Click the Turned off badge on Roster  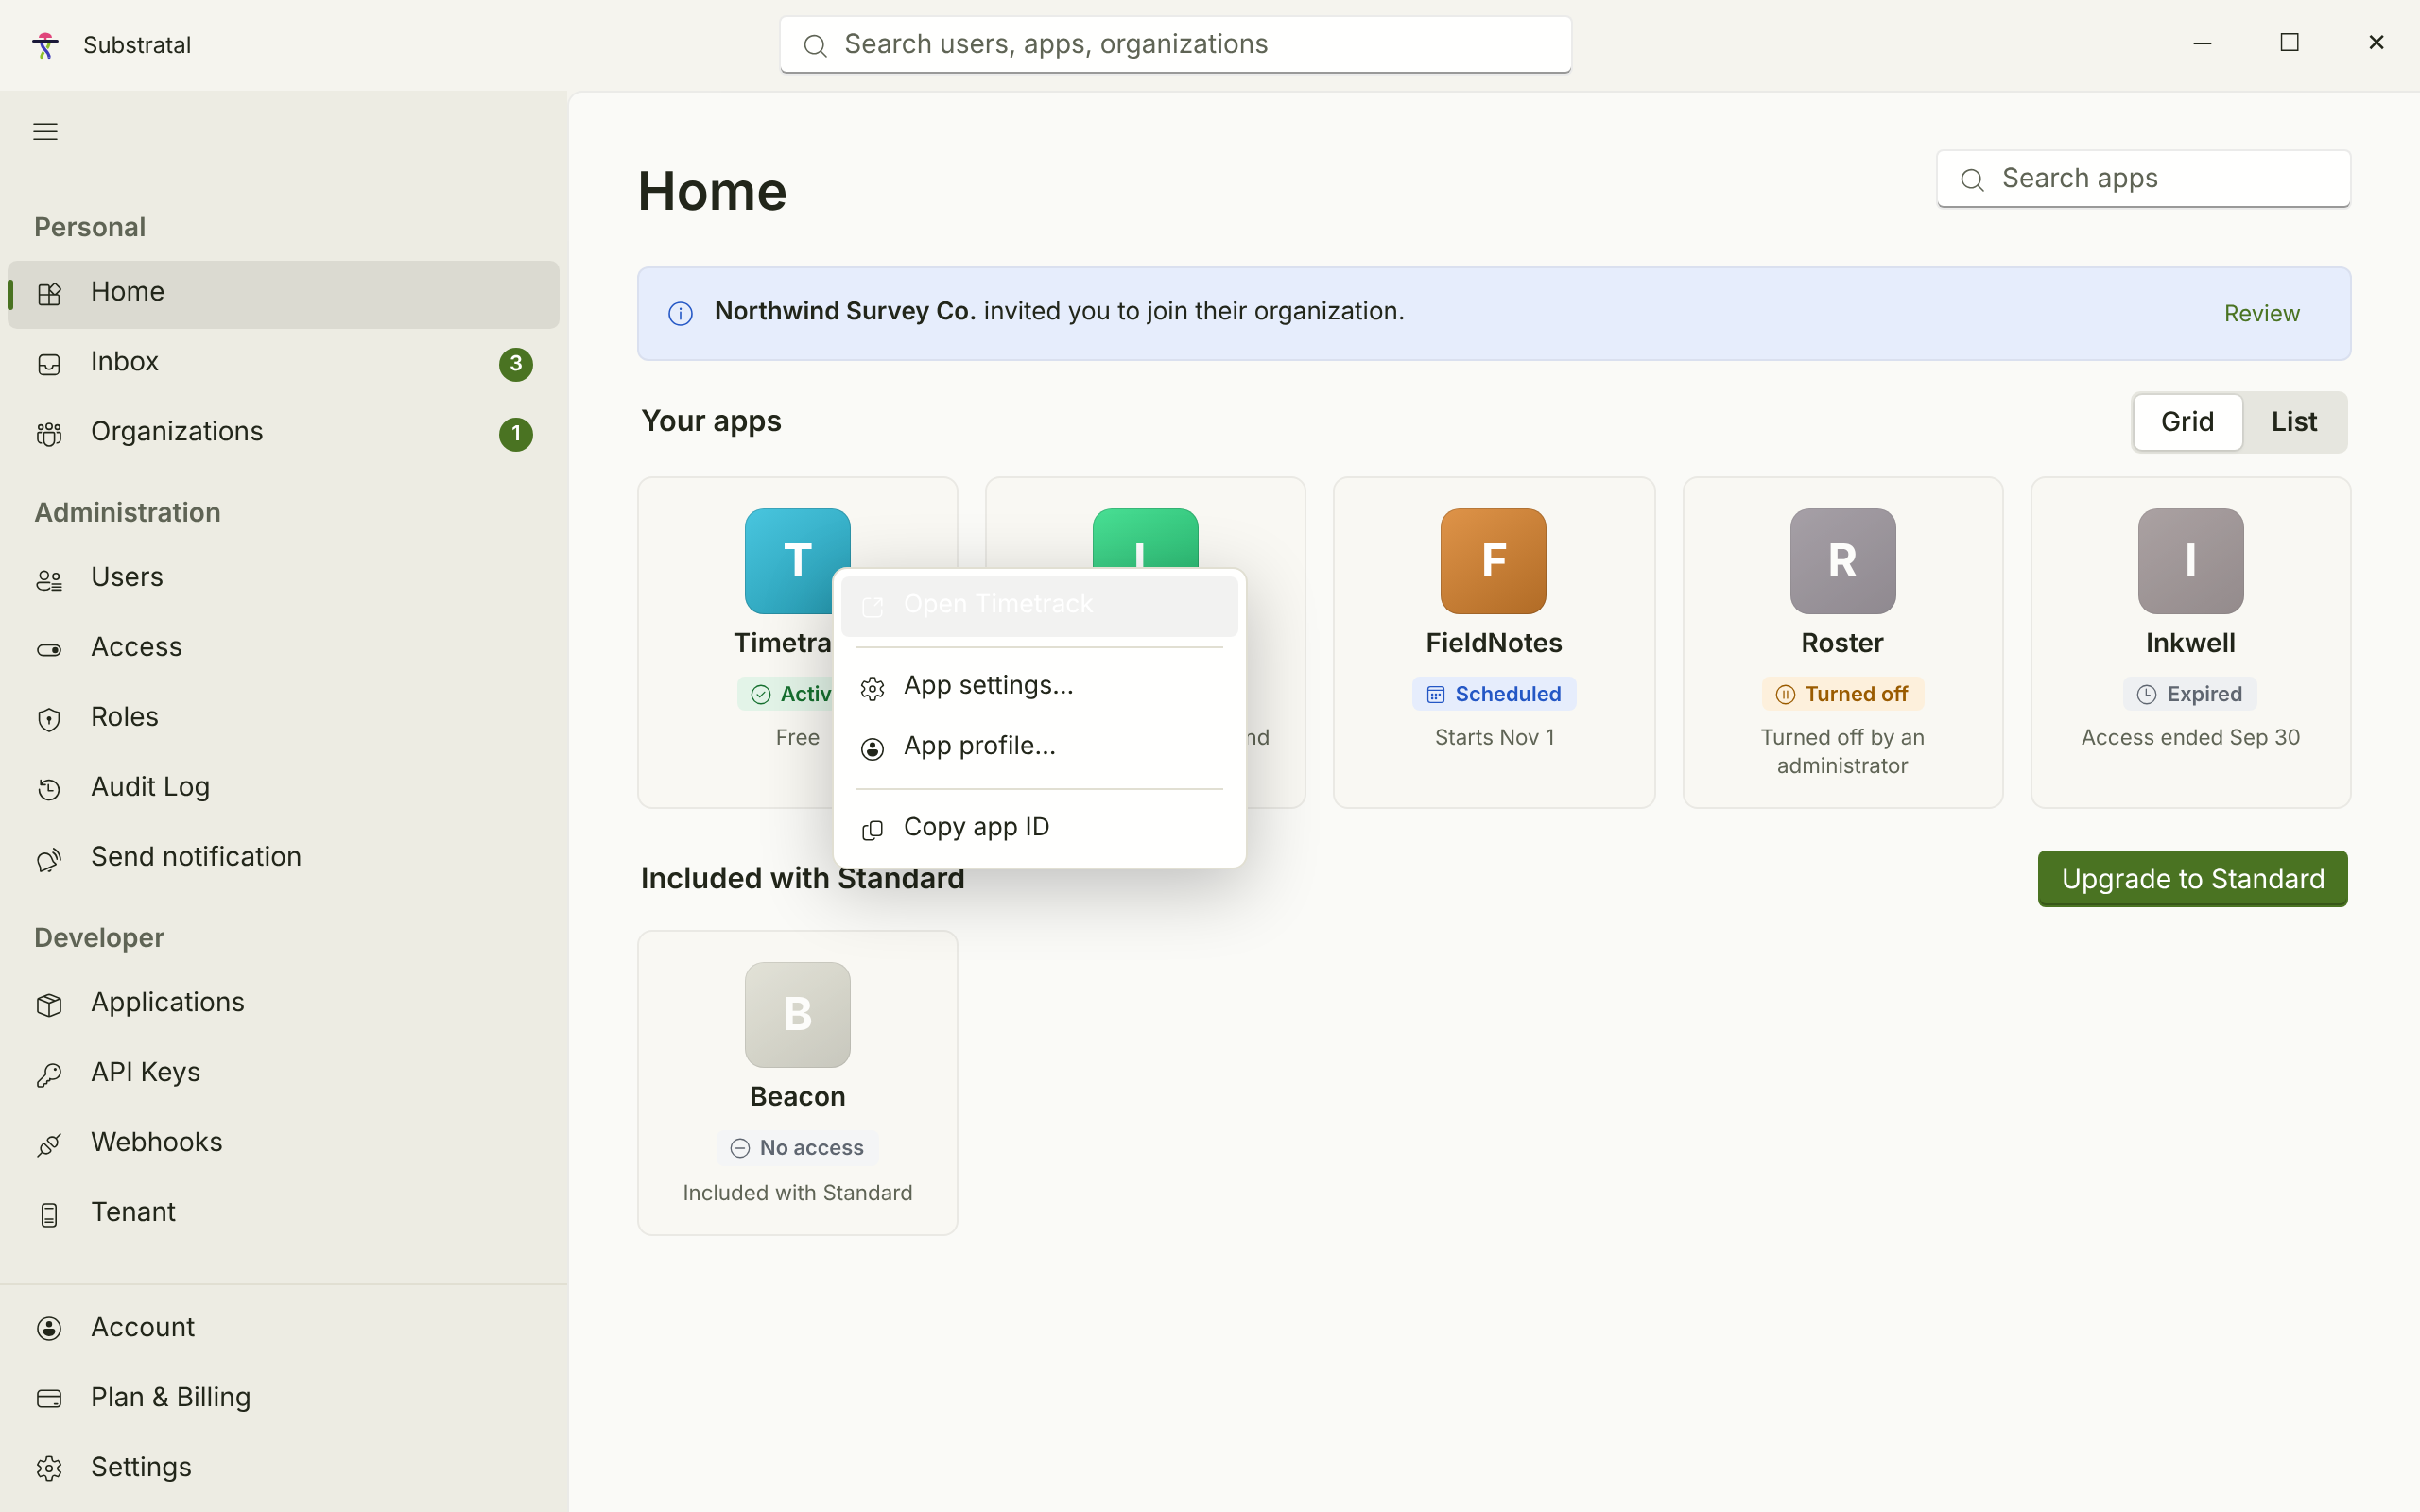coord(1842,695)
